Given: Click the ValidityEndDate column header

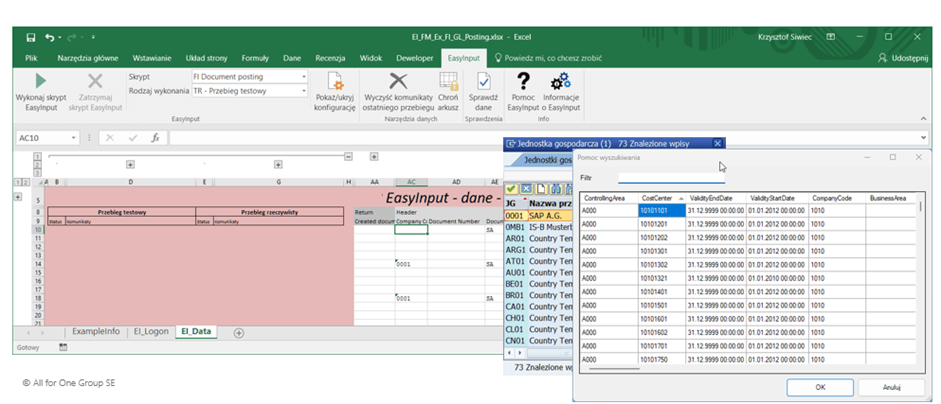Looking at the screenshot, I should (x=715, y=198).
